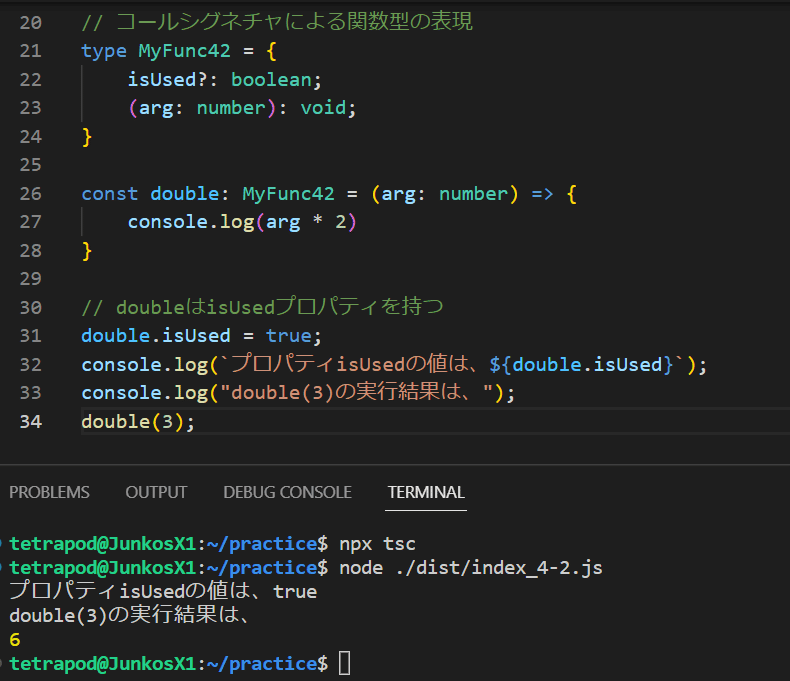Click the node ./dist/index_4-2.js command

[x=471, y=568]
